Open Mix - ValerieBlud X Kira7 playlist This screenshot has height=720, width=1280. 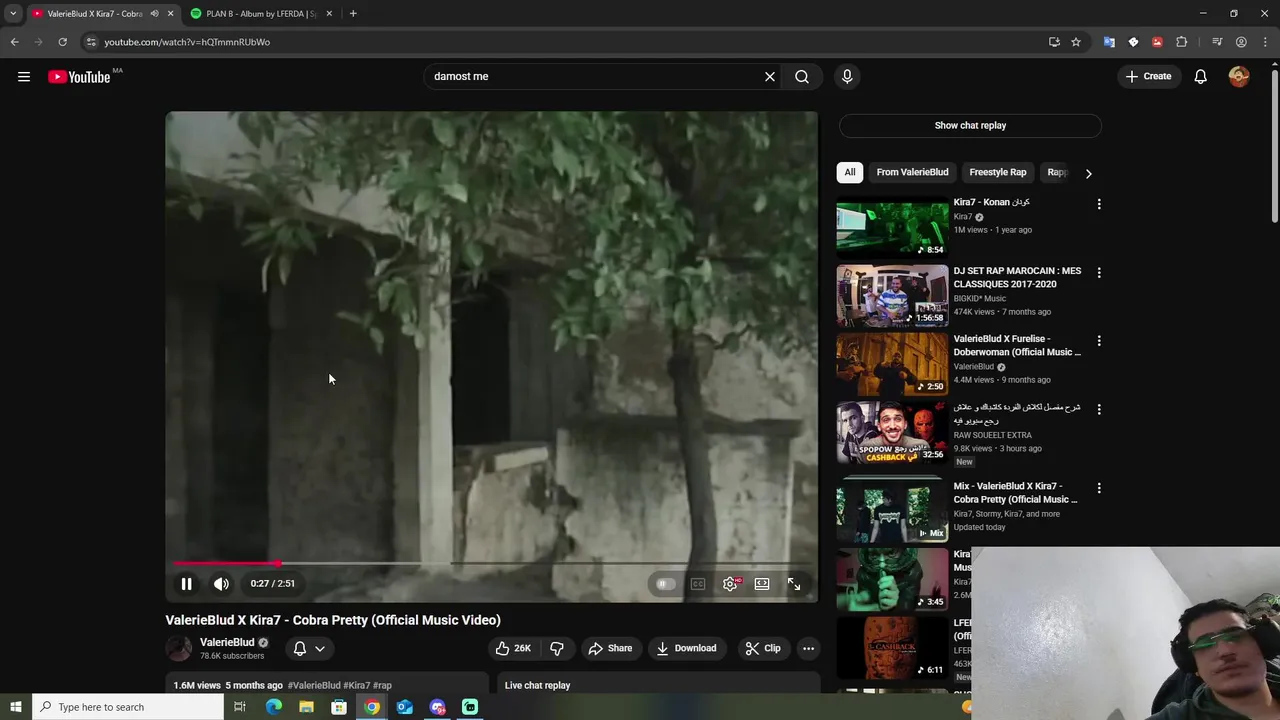892,510
